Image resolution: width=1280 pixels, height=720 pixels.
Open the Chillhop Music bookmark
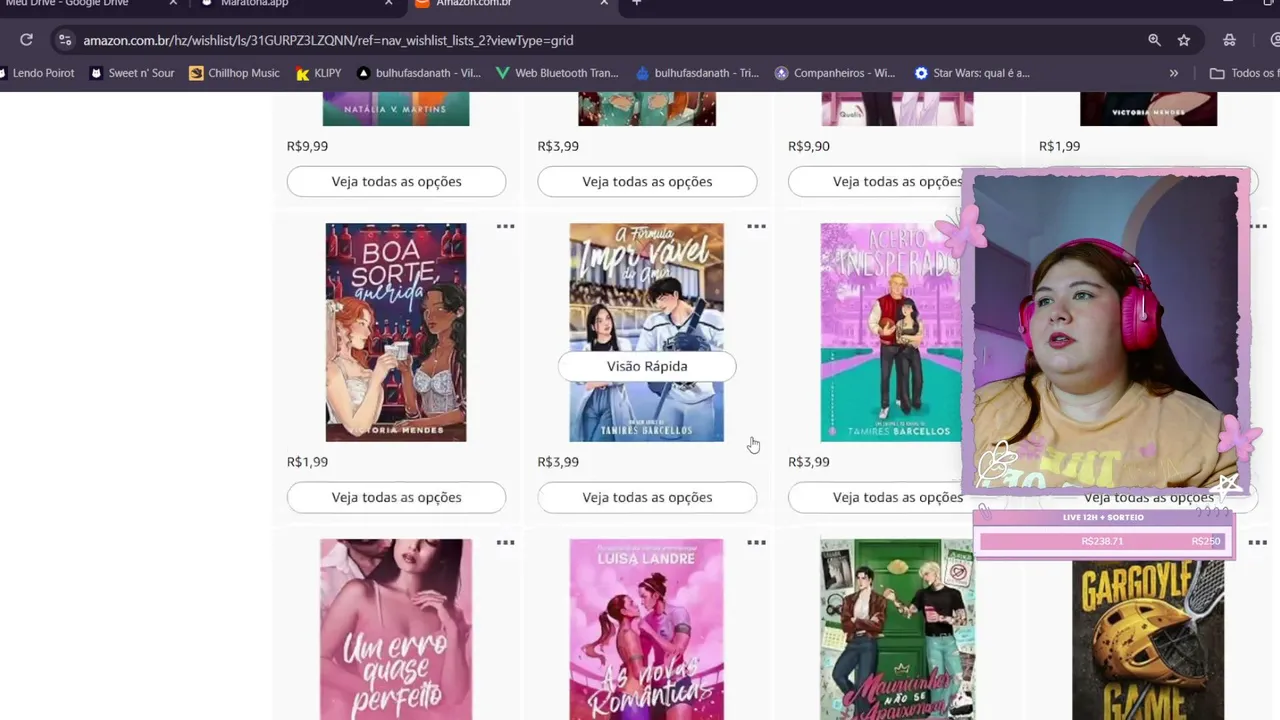pos(235,73)
